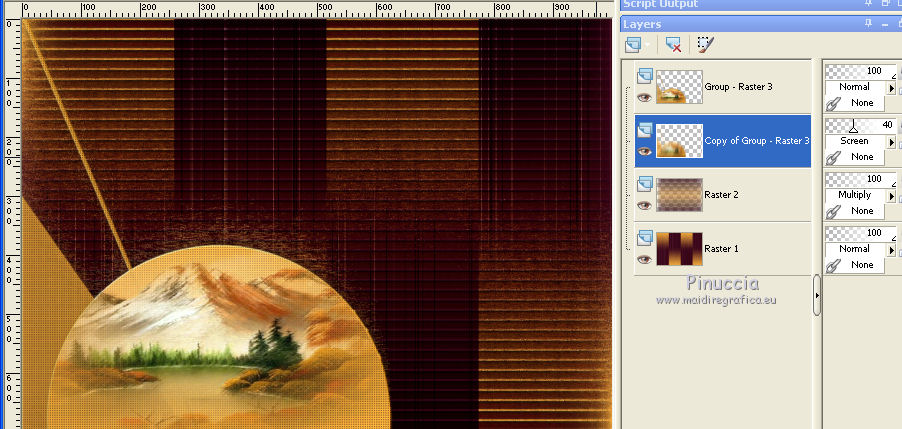The width and height of the screenshot is (902, 429).
Task: Open Normal blend mode of Group - Raster 3
Action: 855,87
